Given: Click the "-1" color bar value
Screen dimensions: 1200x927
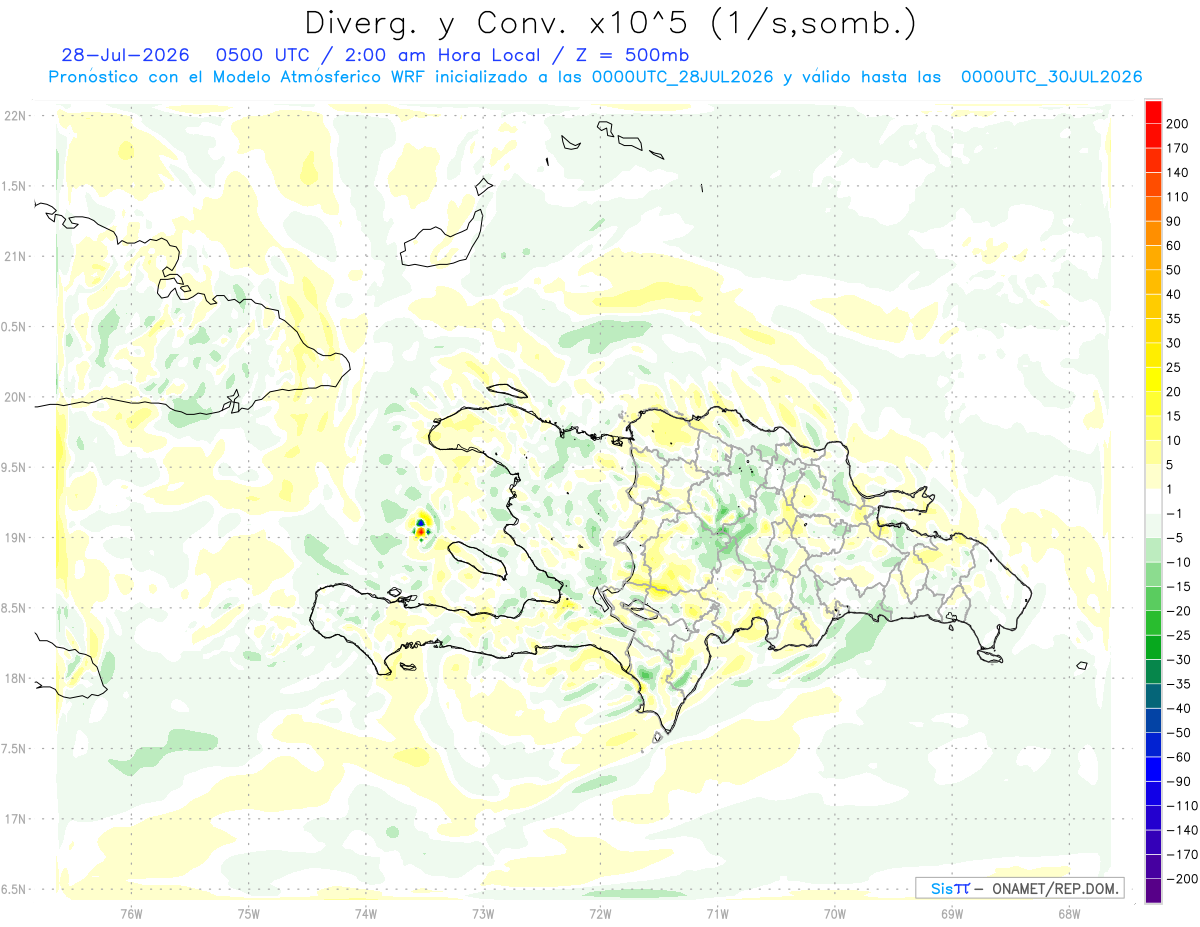Looking at the screenshot, I should point(1175,514).
